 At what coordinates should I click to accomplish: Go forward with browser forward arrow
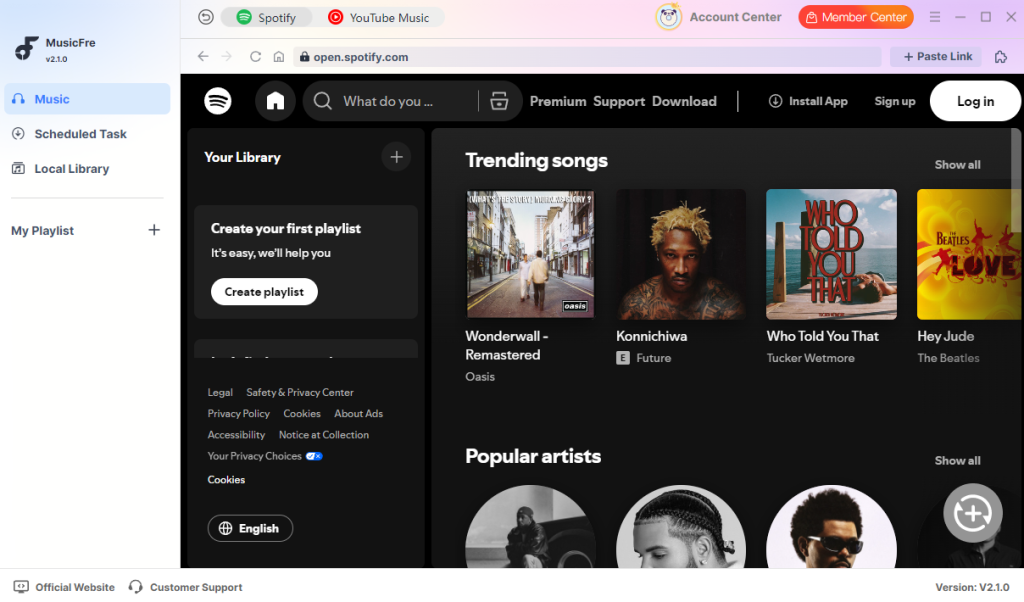[x=227, y=57]
